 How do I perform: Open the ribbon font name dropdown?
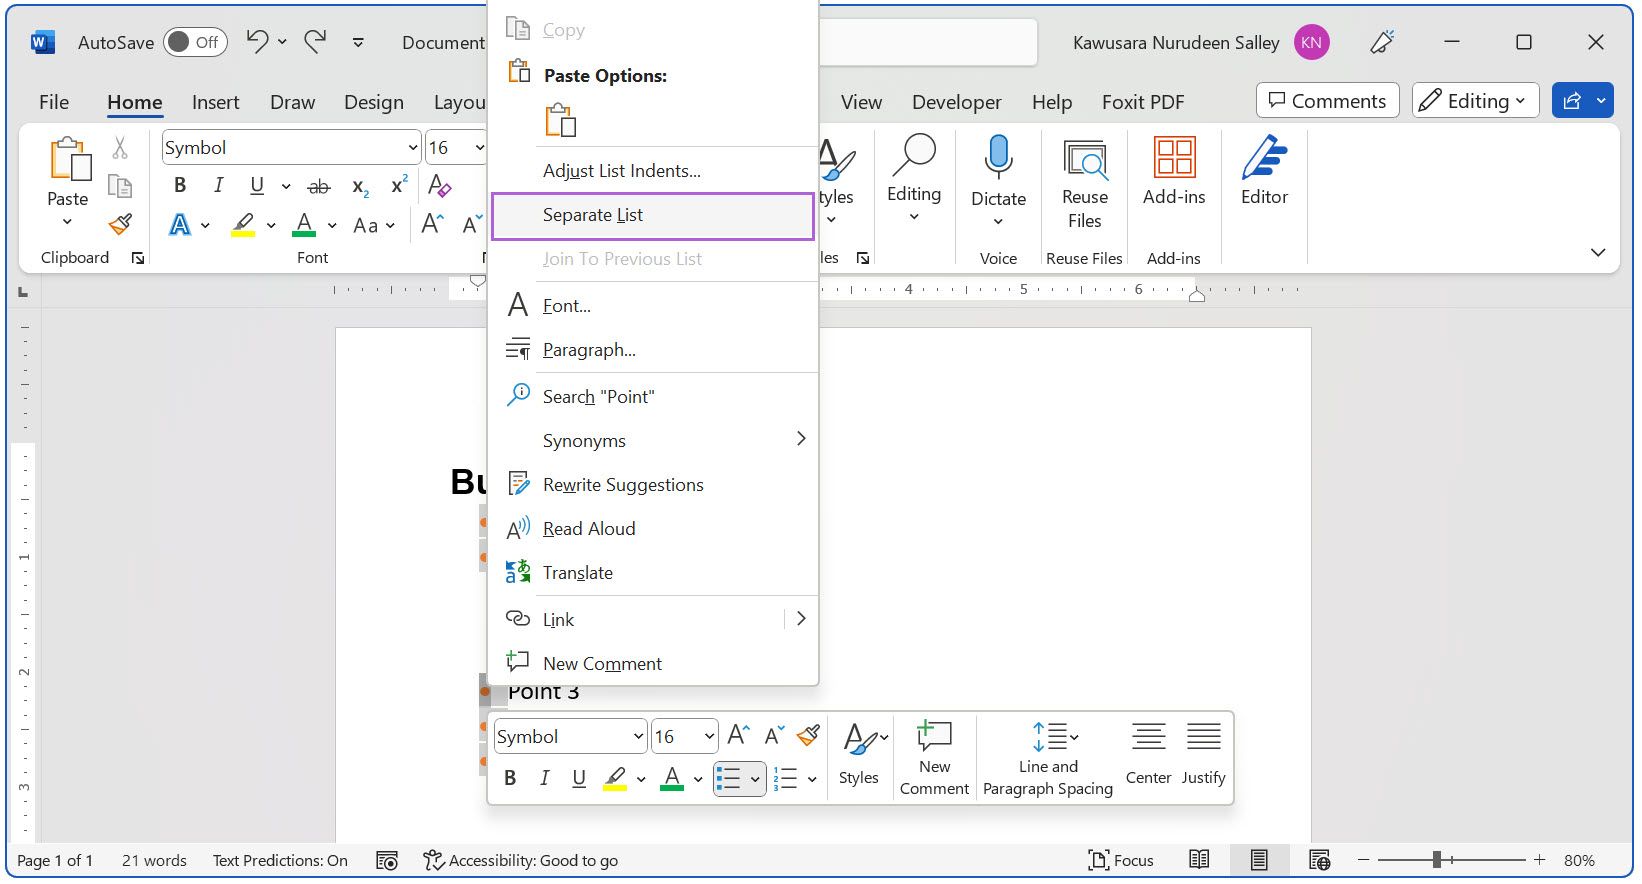(413, 148)
